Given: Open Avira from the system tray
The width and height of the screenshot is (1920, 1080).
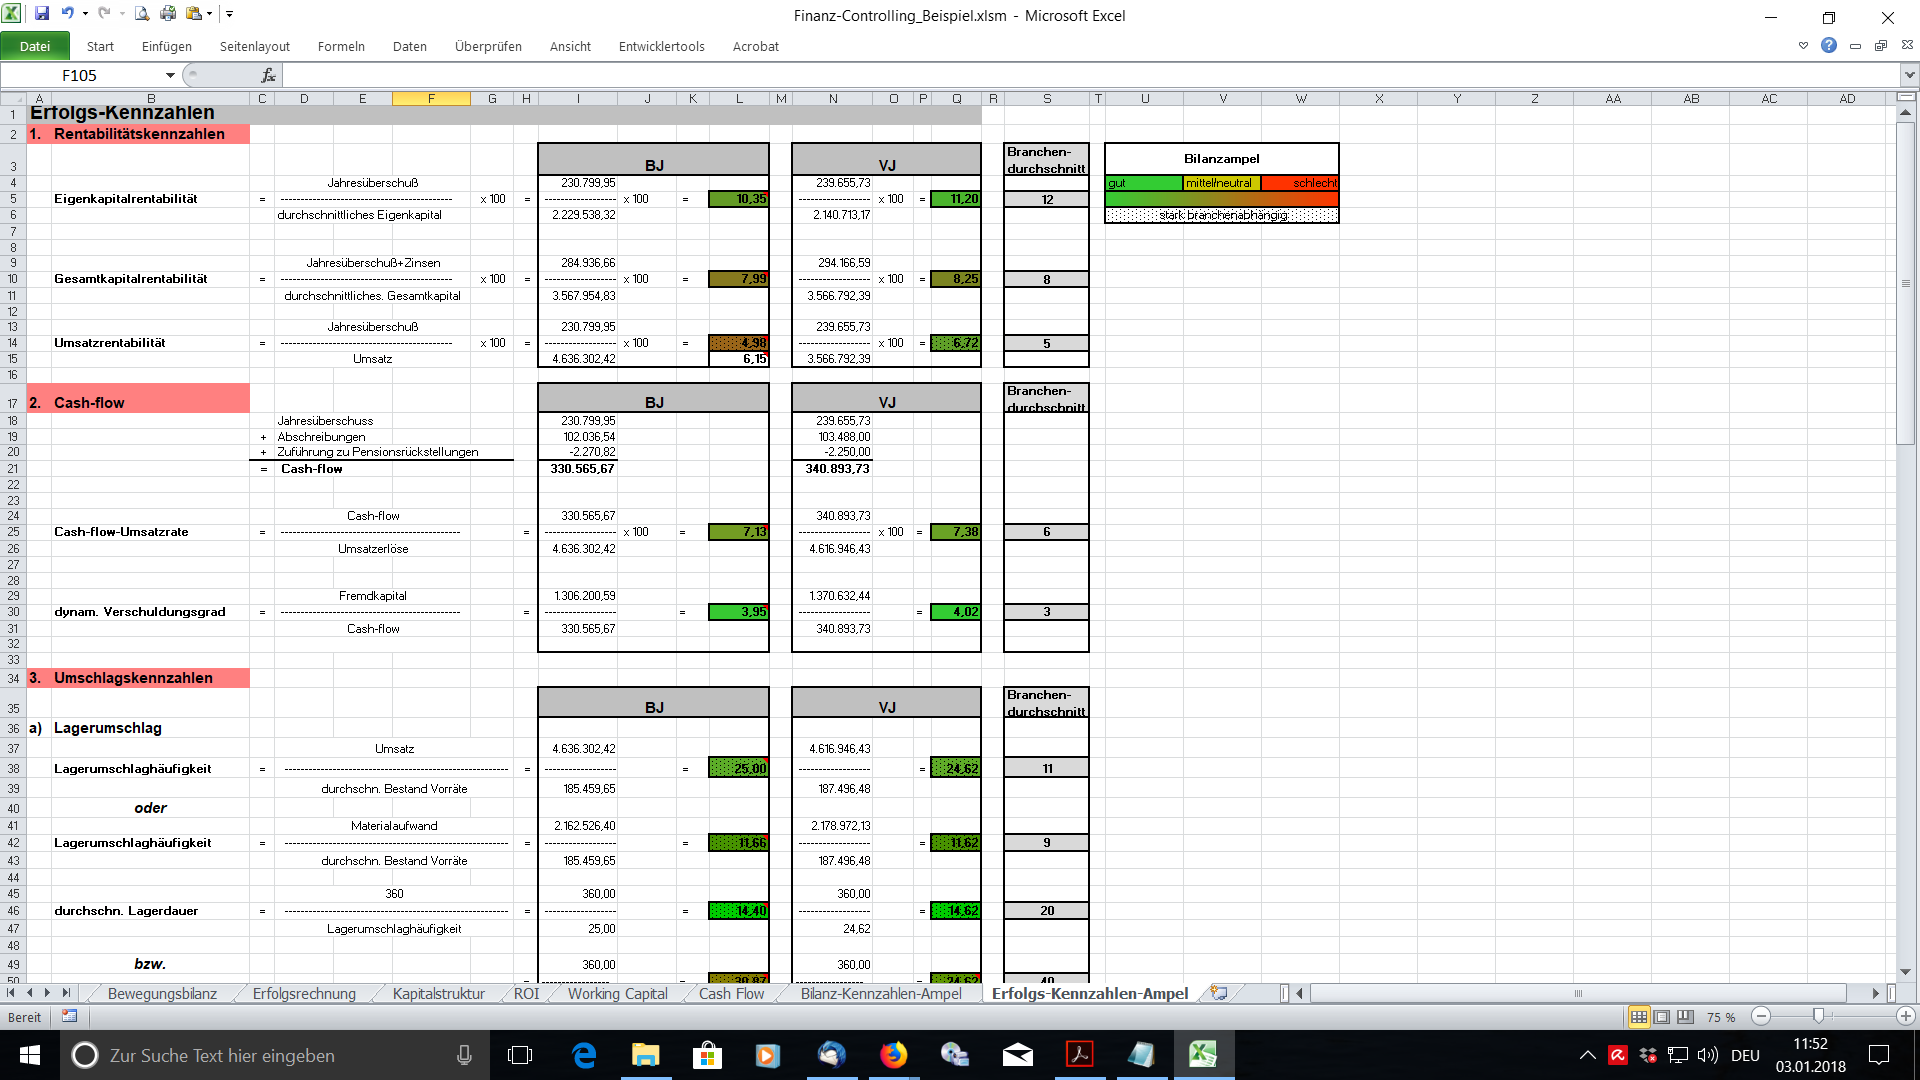Looking at the screenshot, I should click(x=1618, y=1055).
